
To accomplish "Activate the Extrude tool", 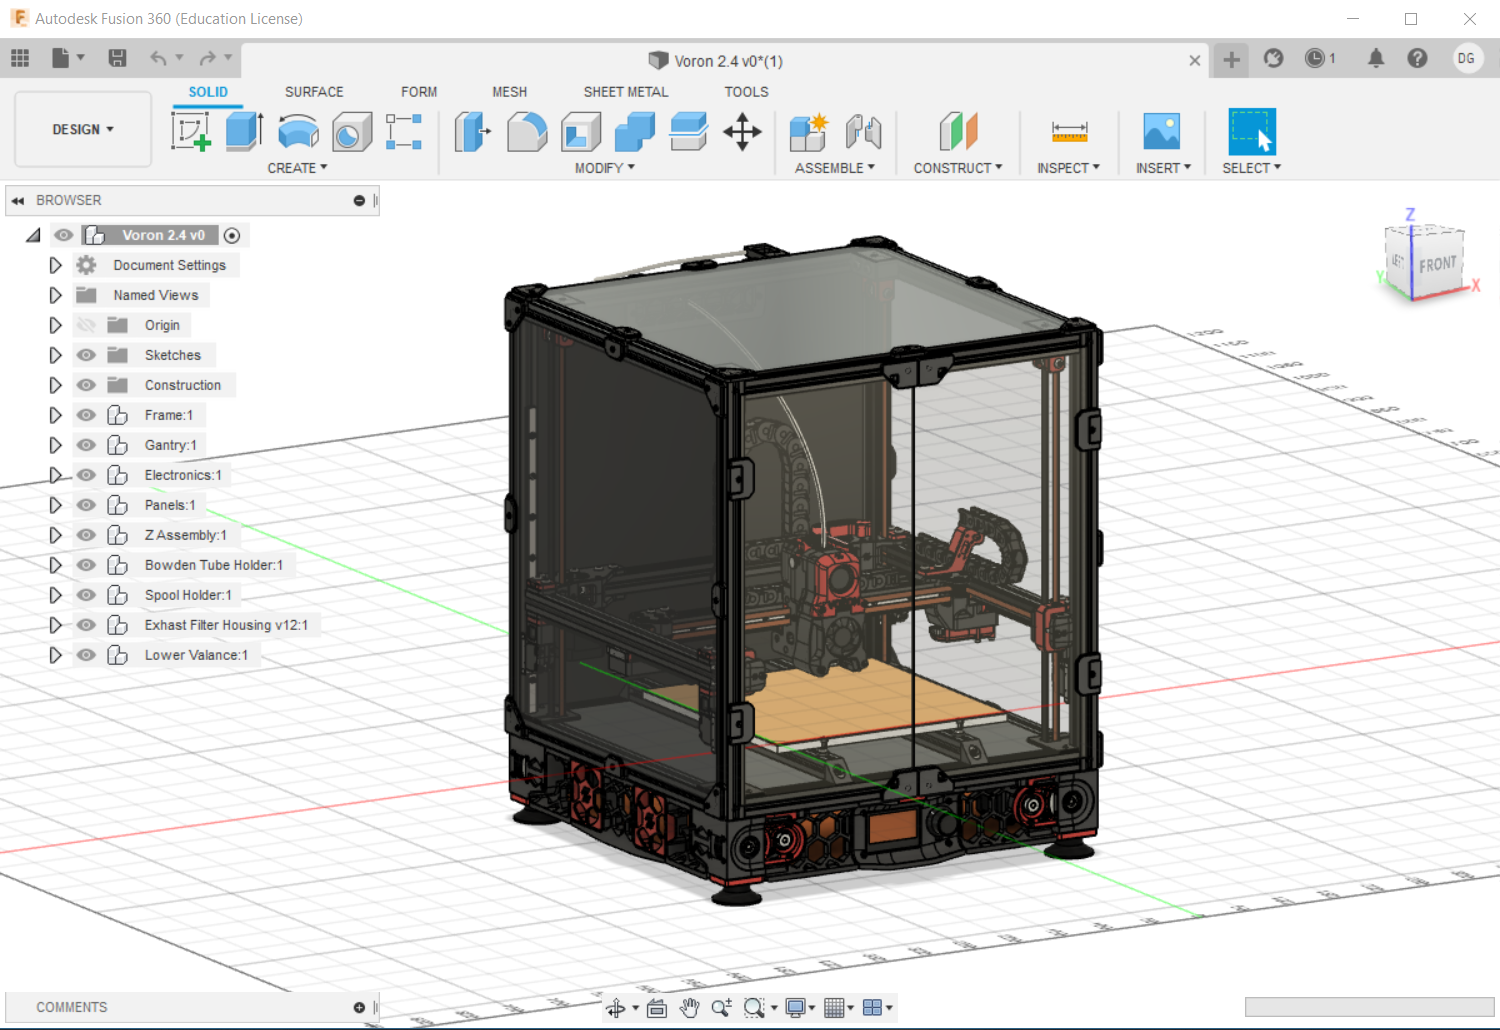I will pyautogui.click(x=244, y=131).
